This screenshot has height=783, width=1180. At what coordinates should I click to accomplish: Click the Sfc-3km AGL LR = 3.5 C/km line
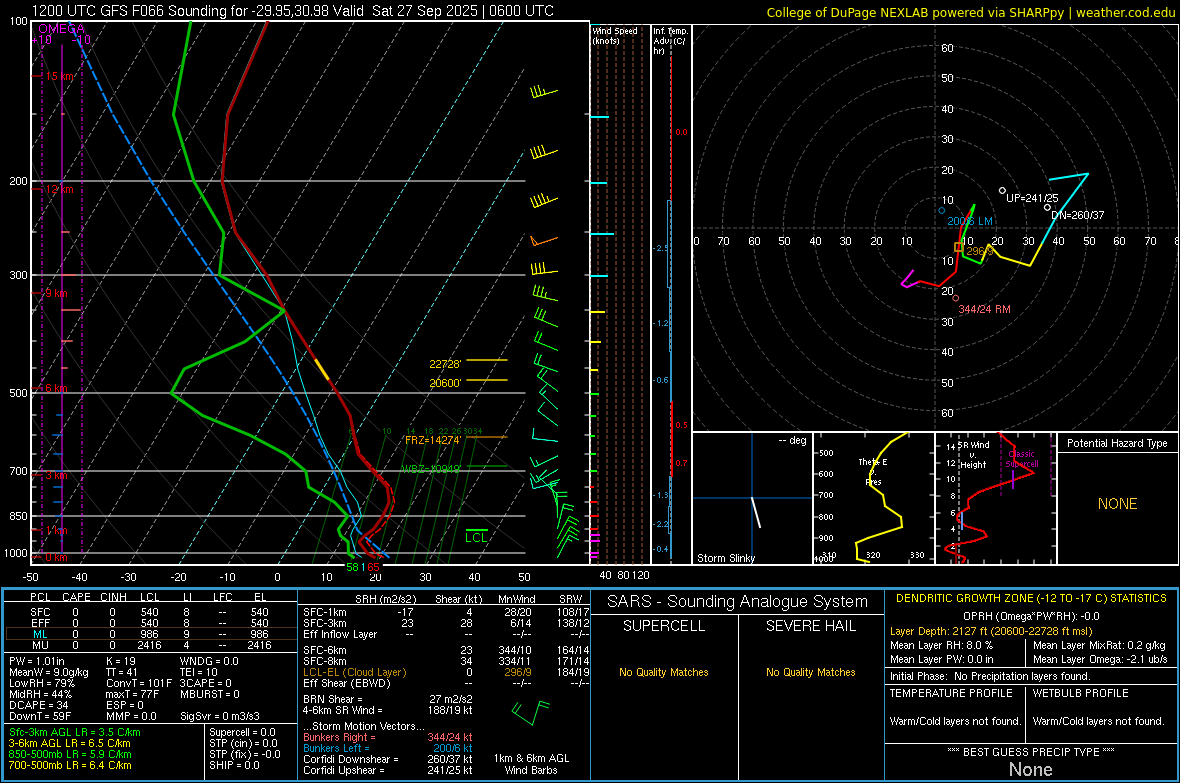[75, 732]
